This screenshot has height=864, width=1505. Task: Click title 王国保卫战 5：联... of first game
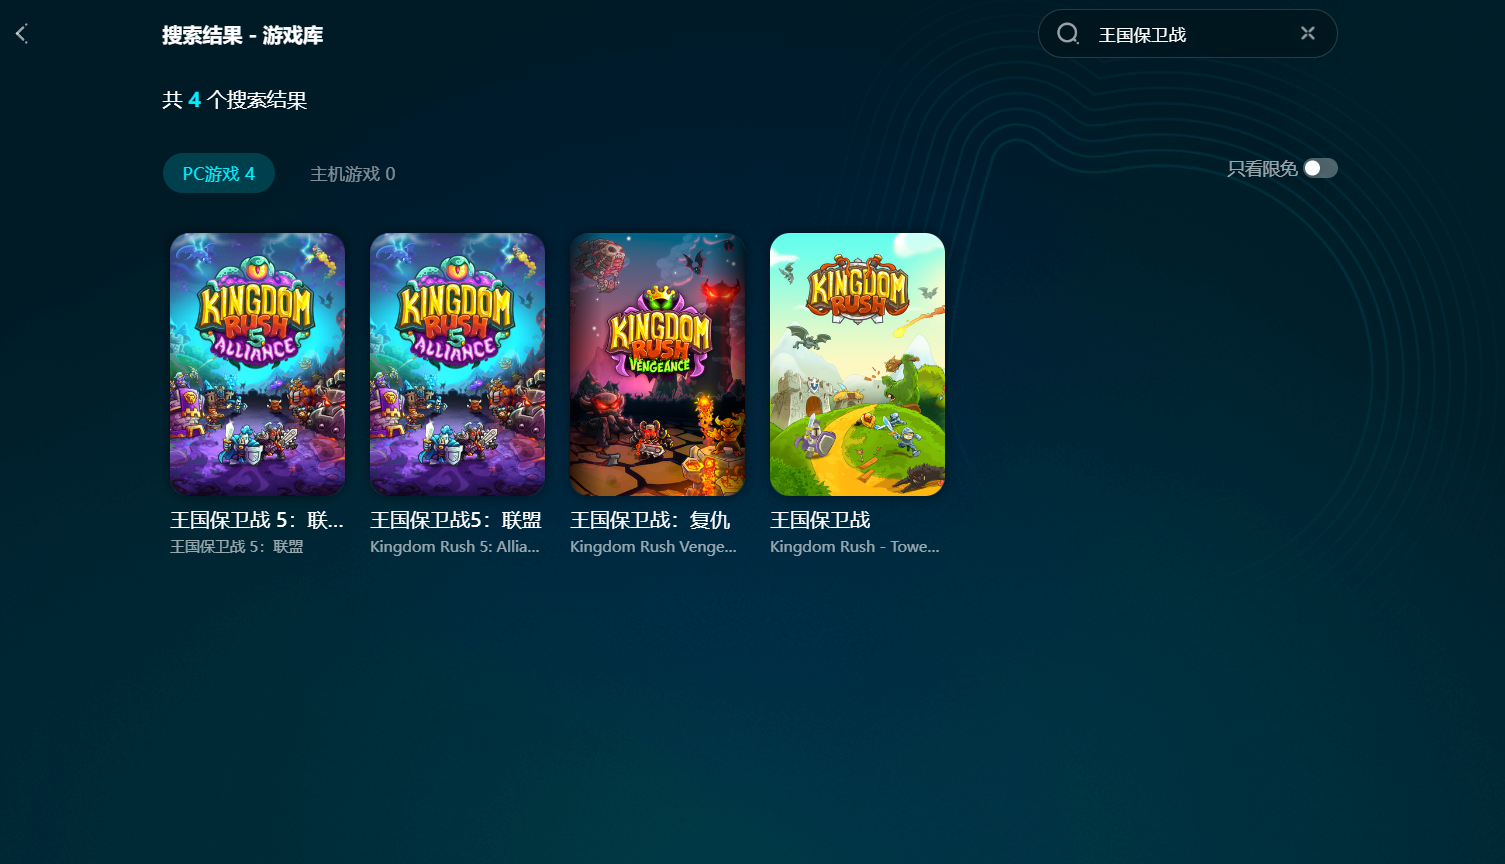pos(257,520)
